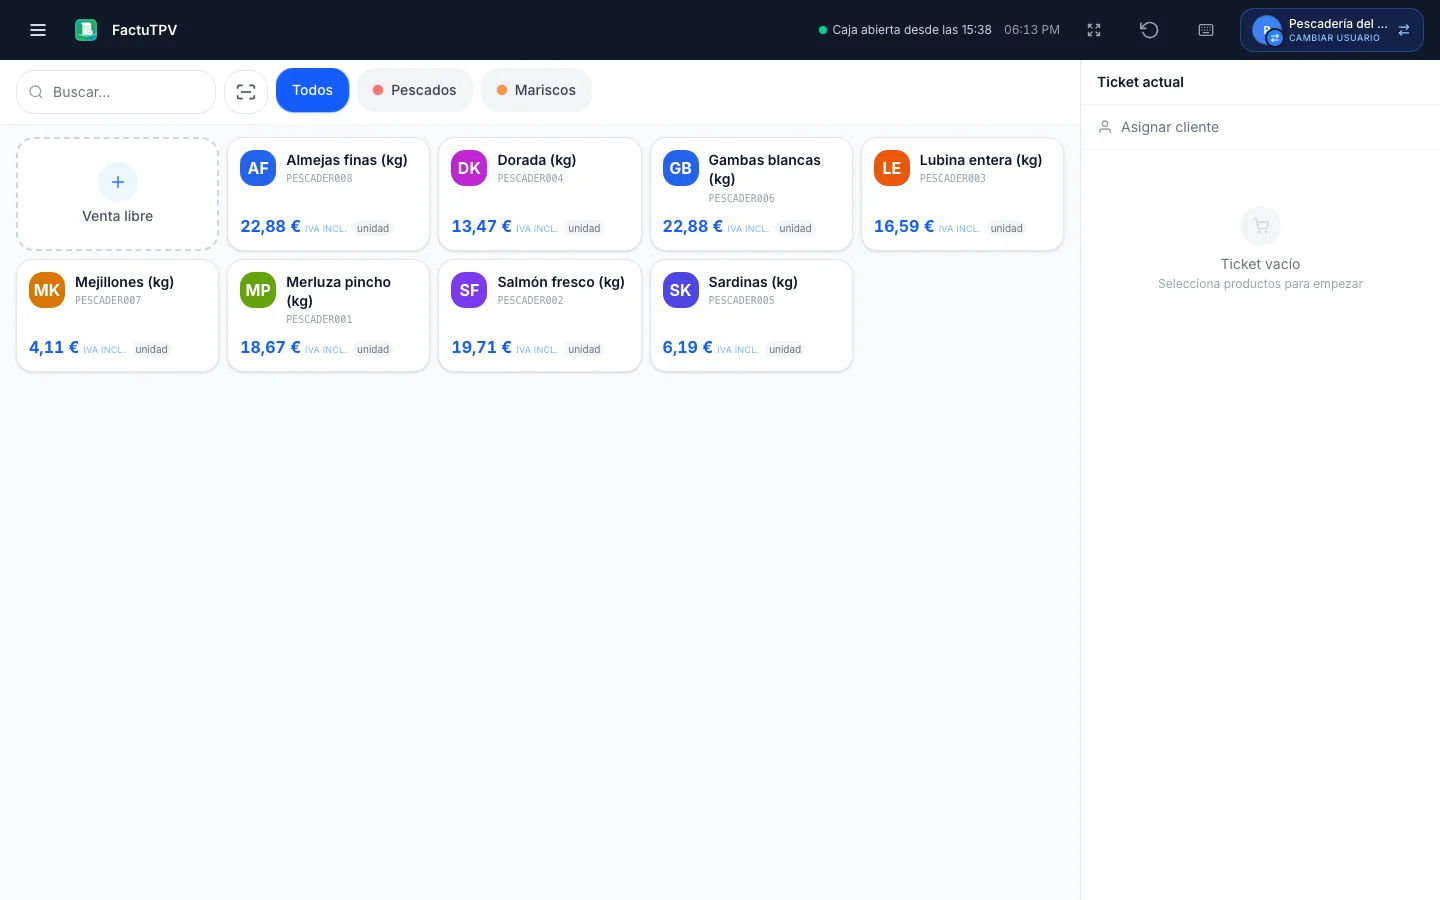Filter by Mariscos category

click(x=536, y=90)
